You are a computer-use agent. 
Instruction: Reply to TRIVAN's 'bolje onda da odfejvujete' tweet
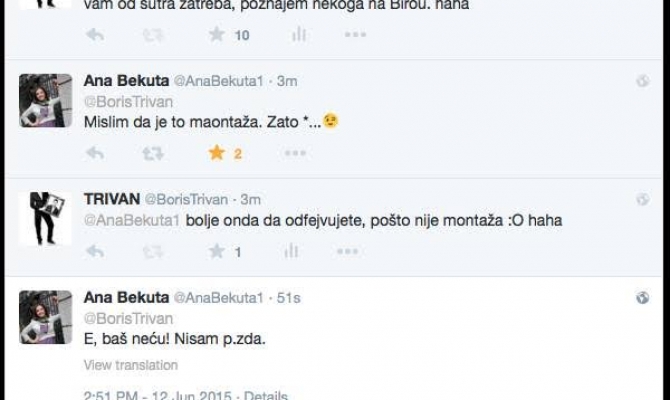pyautogui.click(x=96, y=253)
